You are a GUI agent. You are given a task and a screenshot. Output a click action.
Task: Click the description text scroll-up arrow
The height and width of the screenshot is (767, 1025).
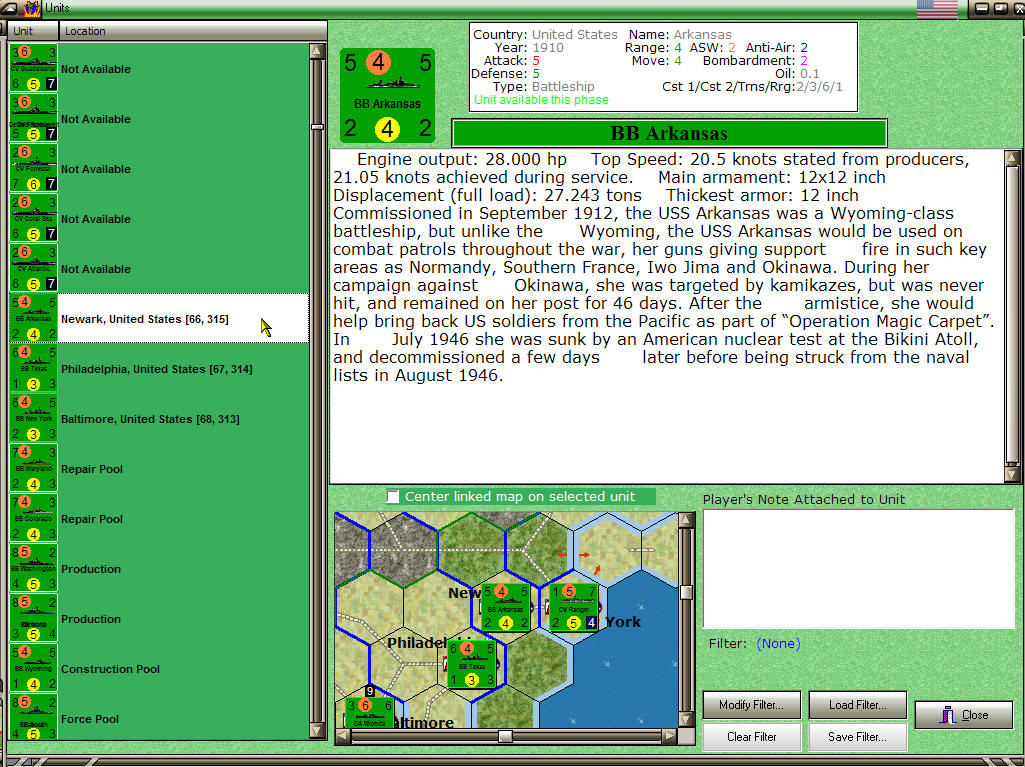click(1012, 158)
